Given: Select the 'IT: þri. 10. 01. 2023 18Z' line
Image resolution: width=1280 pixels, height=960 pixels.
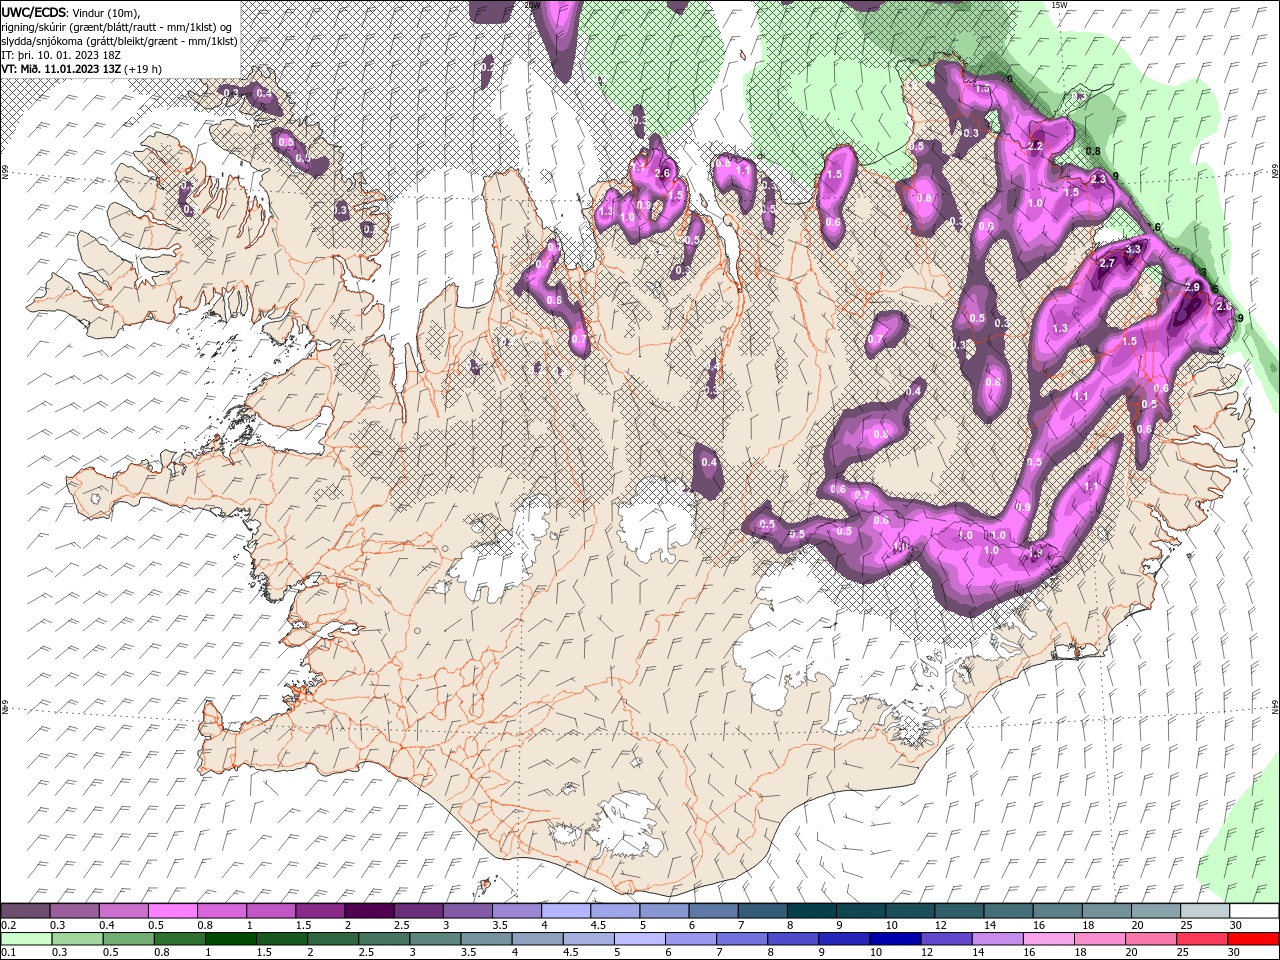Looking at the screenshot, I should click(x=61, y=55).
